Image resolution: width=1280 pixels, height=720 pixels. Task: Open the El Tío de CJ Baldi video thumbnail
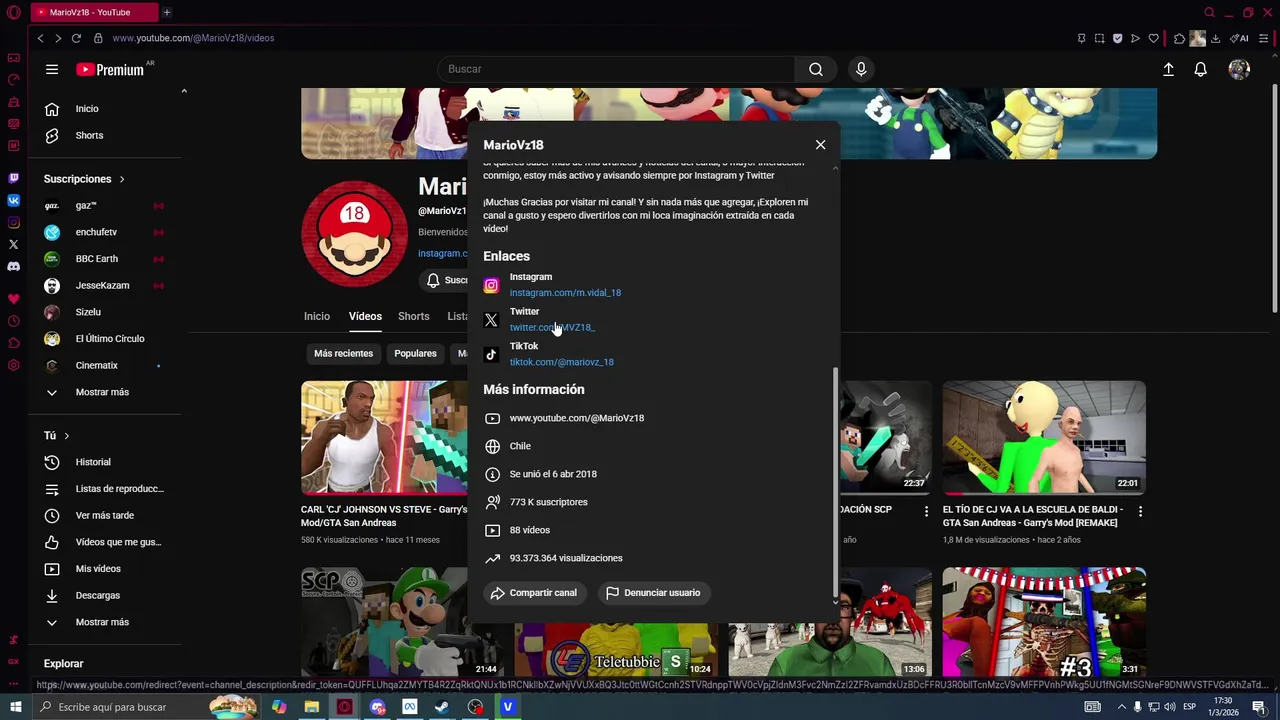pyautogui.click(x=1044, y=438)
